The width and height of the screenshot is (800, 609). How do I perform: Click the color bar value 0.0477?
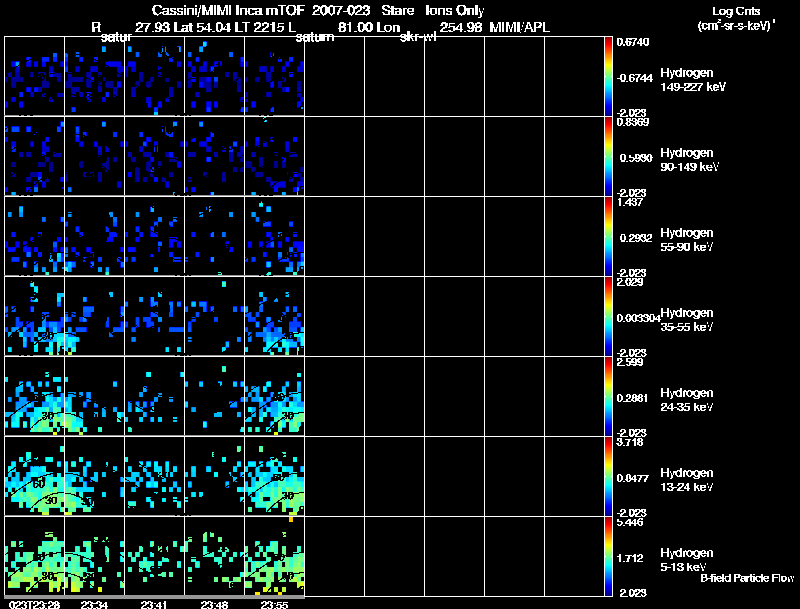[x=633, y=478]
